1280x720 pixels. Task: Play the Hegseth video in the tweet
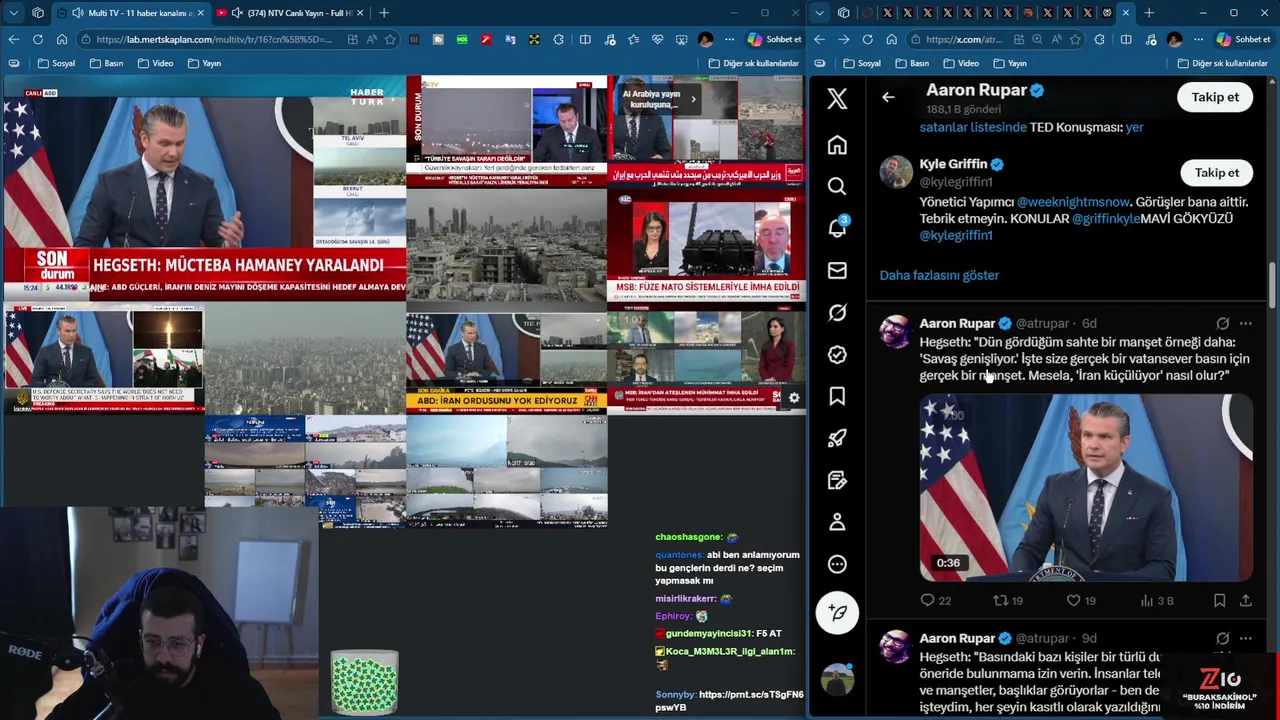click(1086, 487)
